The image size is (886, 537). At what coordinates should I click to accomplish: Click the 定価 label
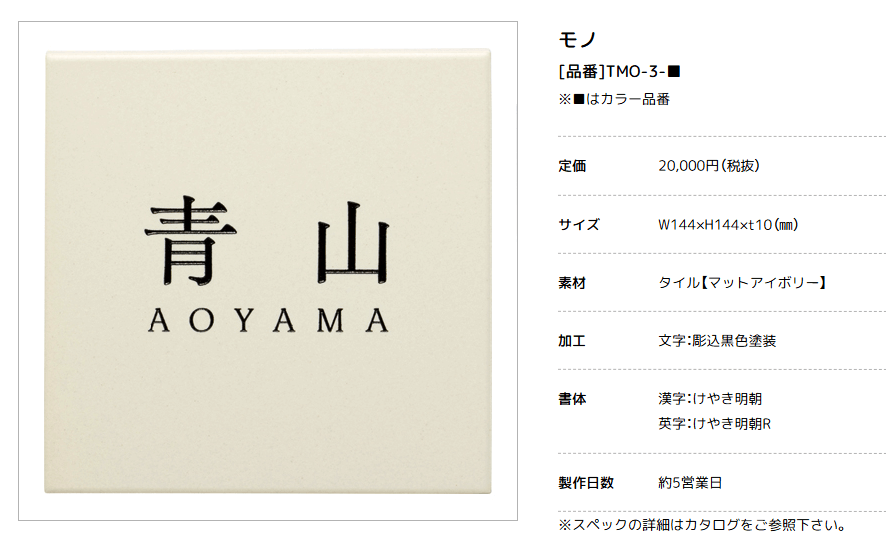(572, 166)
